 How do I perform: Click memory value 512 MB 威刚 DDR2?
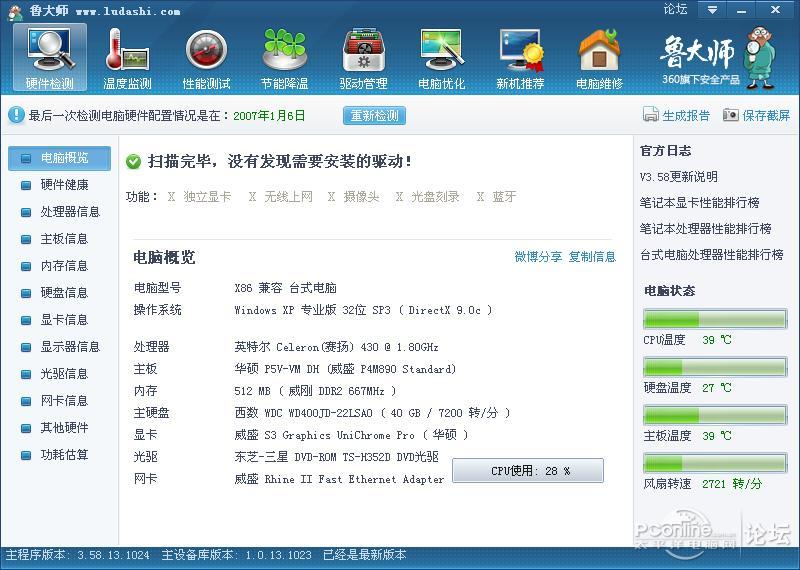(315, 391)
